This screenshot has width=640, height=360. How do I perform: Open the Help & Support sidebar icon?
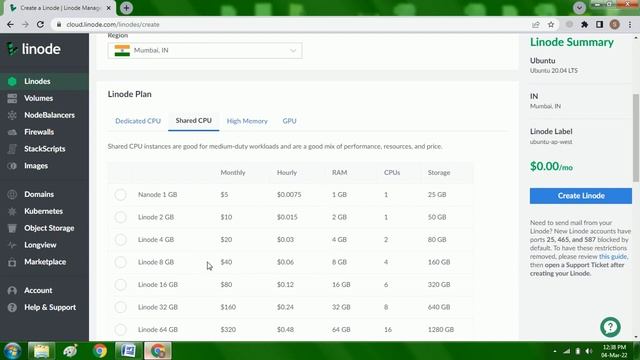pos(12,307)
